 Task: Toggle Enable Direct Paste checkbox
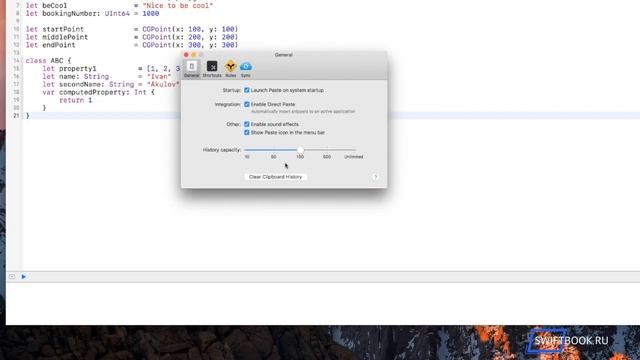[247, 104]
